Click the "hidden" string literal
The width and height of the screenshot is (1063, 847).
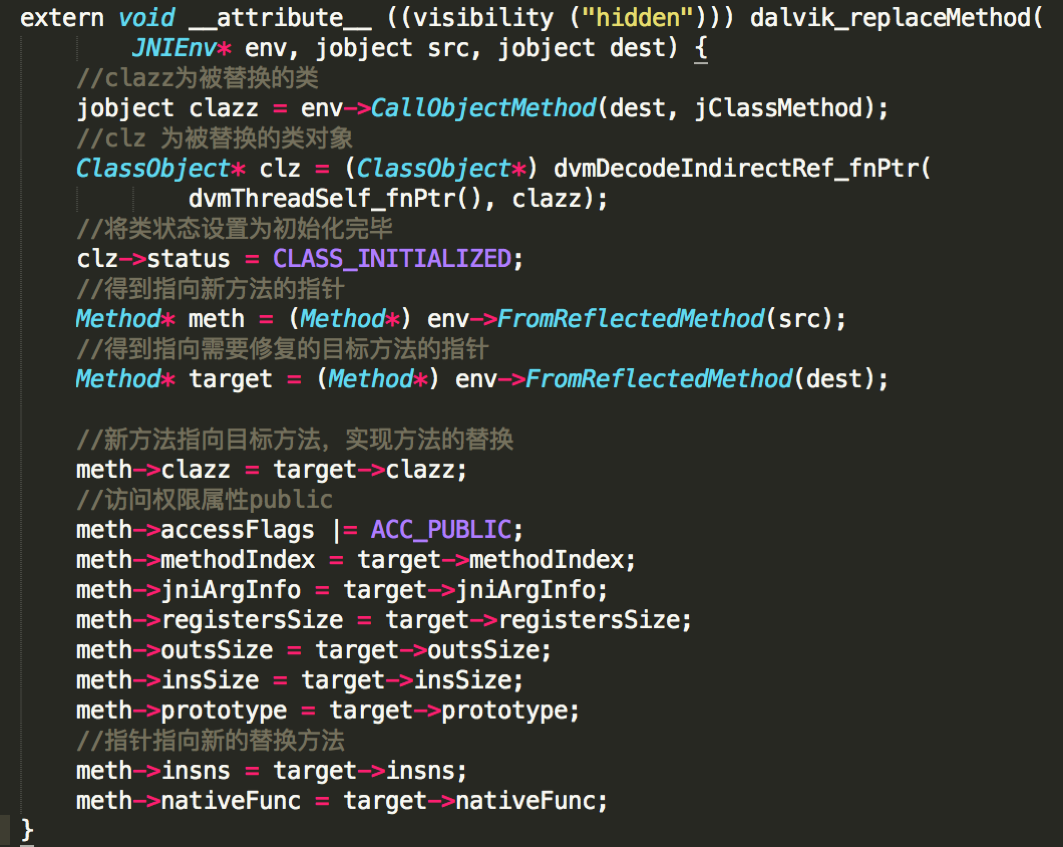[638, 18]
